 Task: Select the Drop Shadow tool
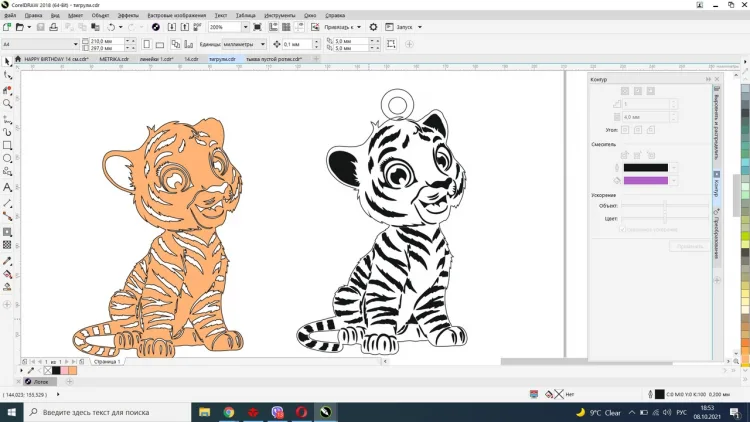click(7, 232)
